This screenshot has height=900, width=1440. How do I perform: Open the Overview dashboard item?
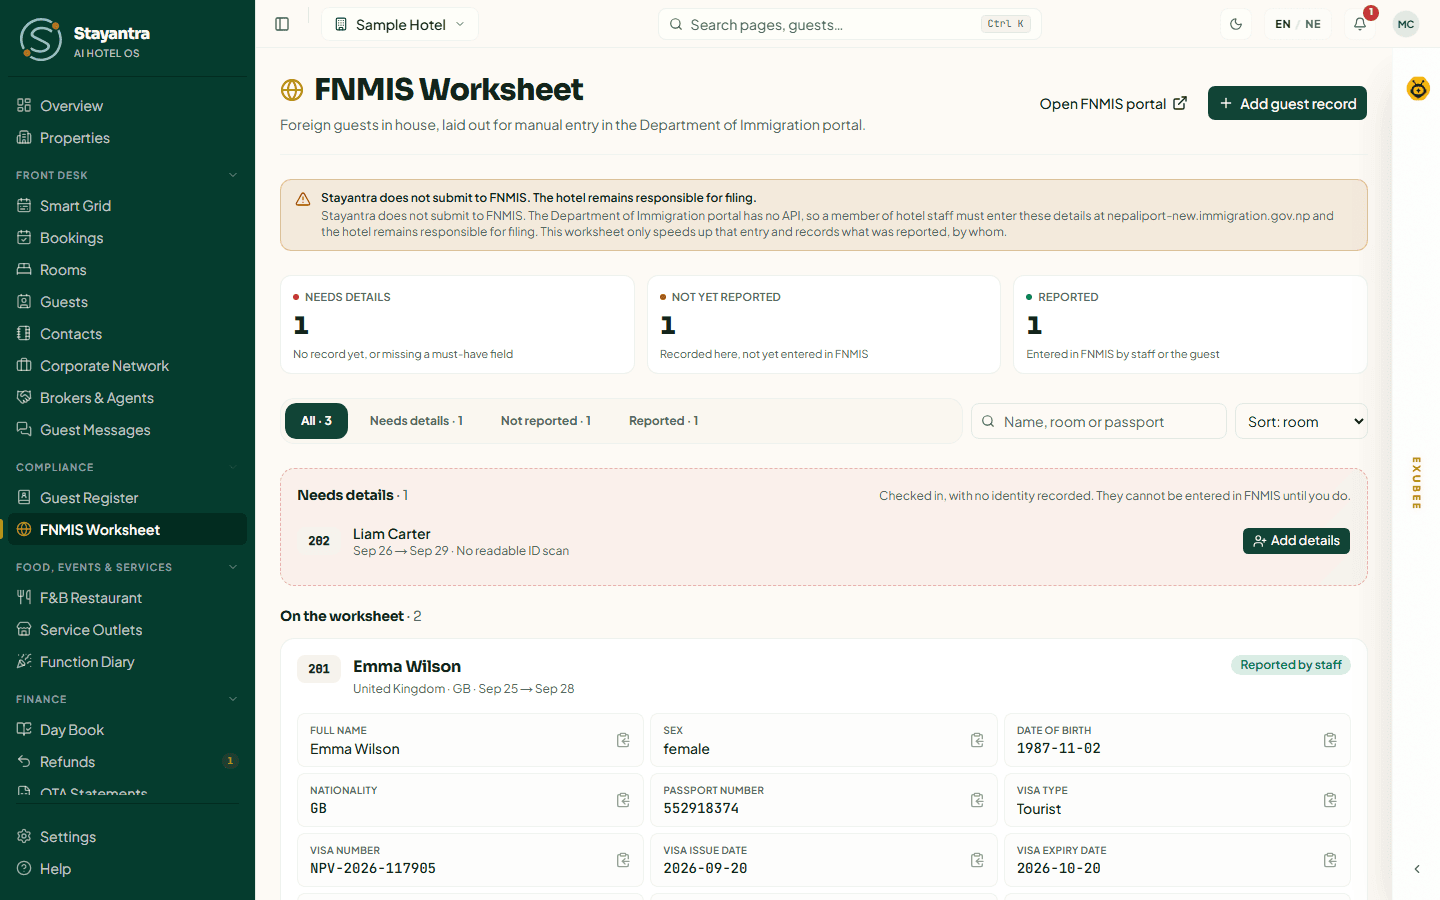pos(127,105)
